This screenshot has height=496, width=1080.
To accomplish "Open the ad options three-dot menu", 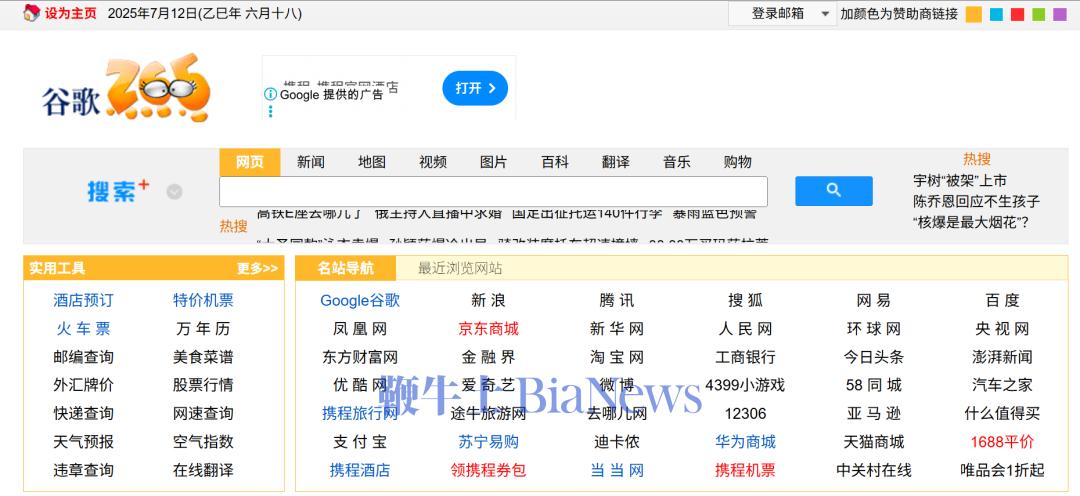I will pyautogui.click(x=271, y=111).
